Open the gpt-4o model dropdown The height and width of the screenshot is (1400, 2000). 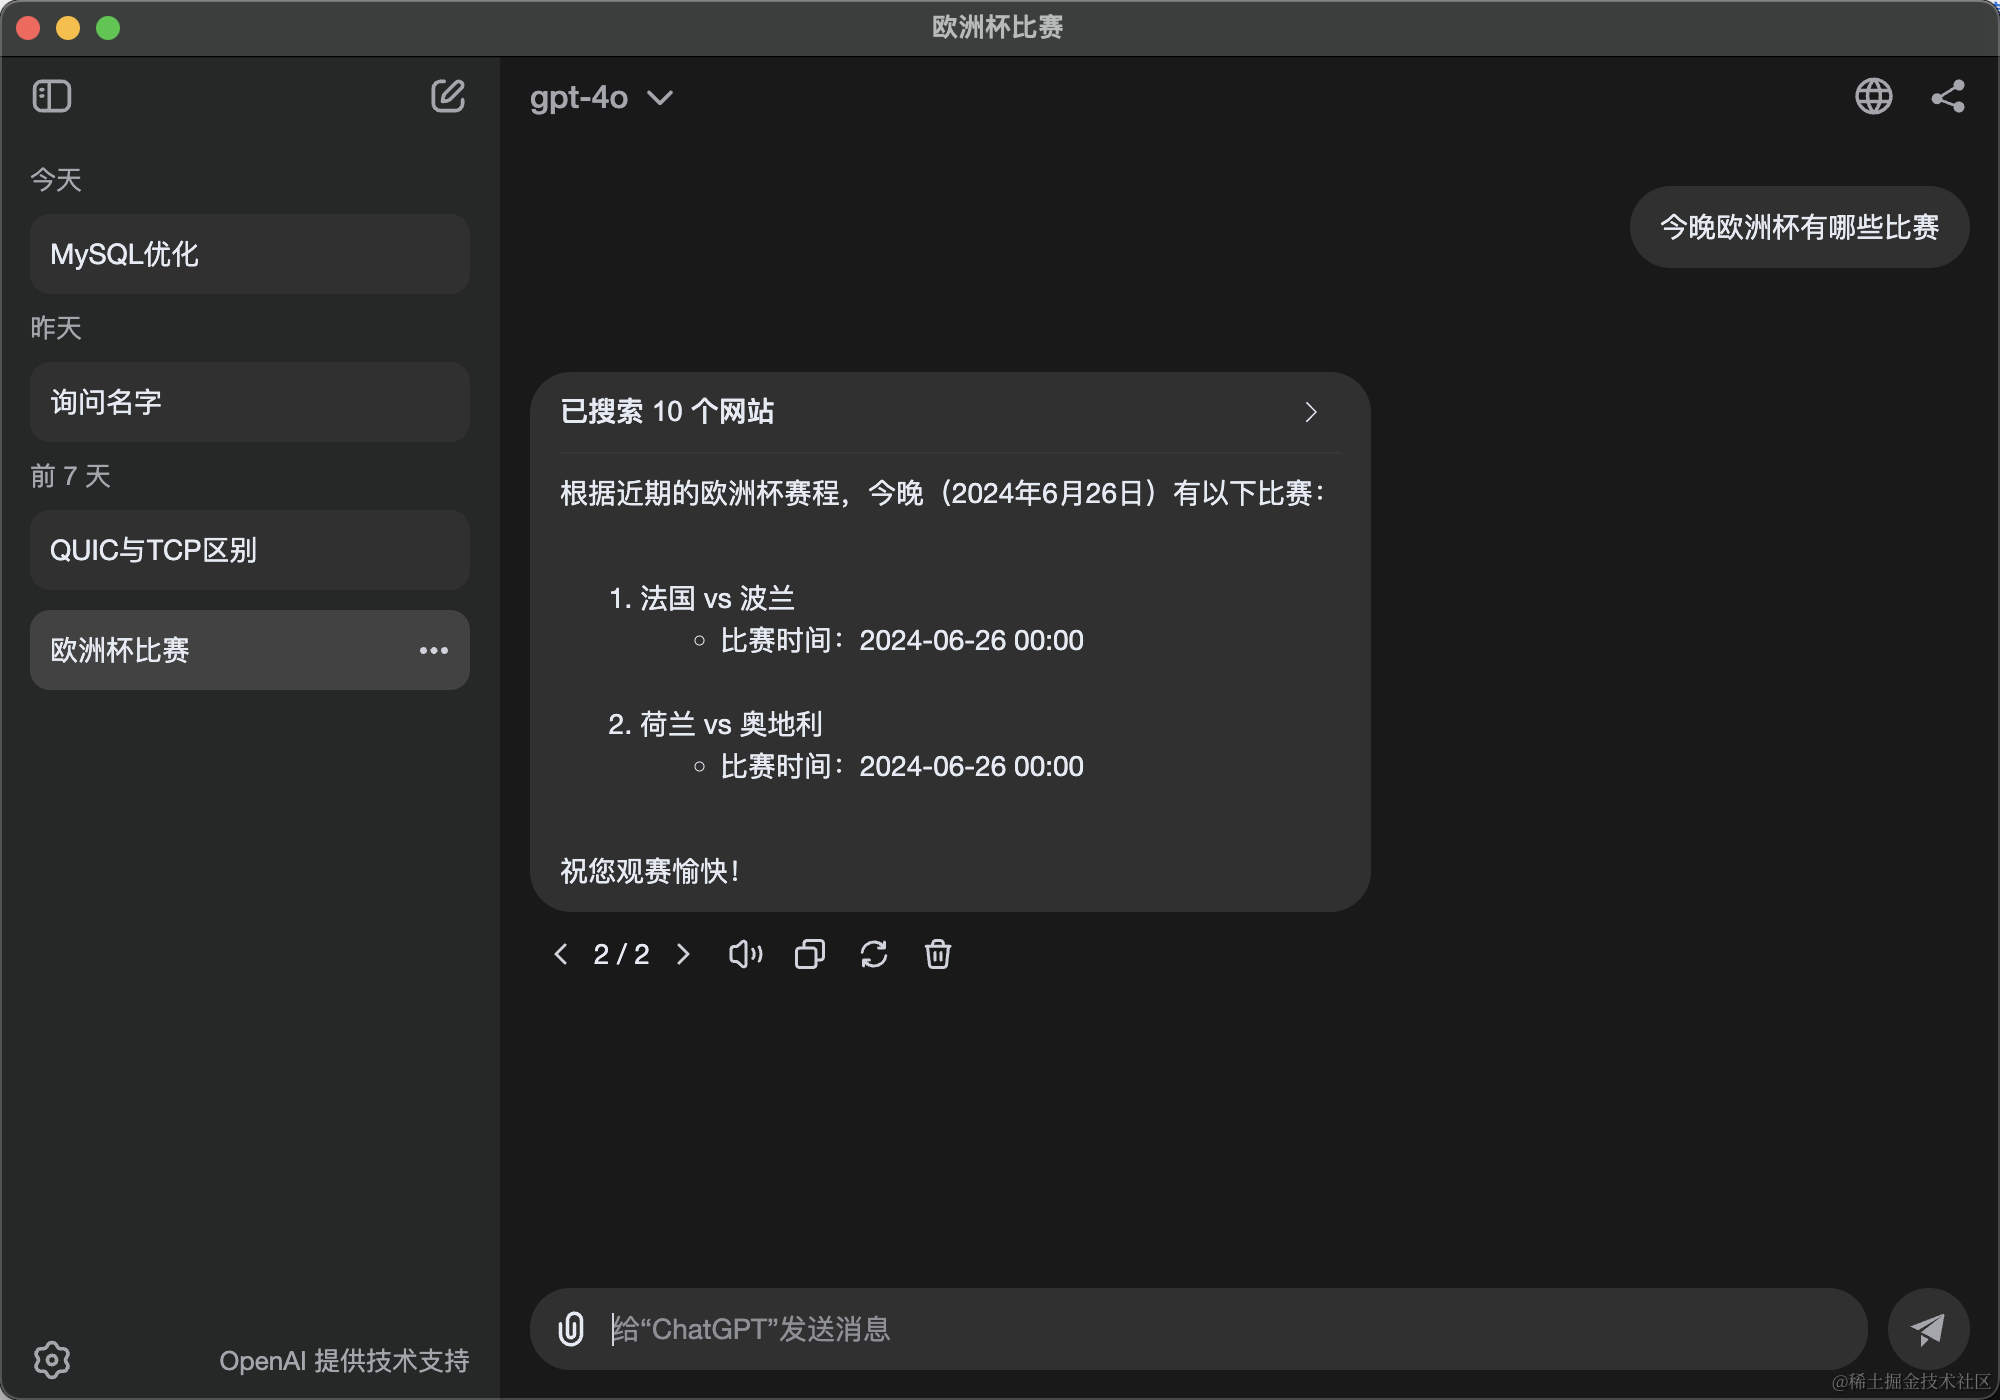pyautogui.click(x=601, y=97)
